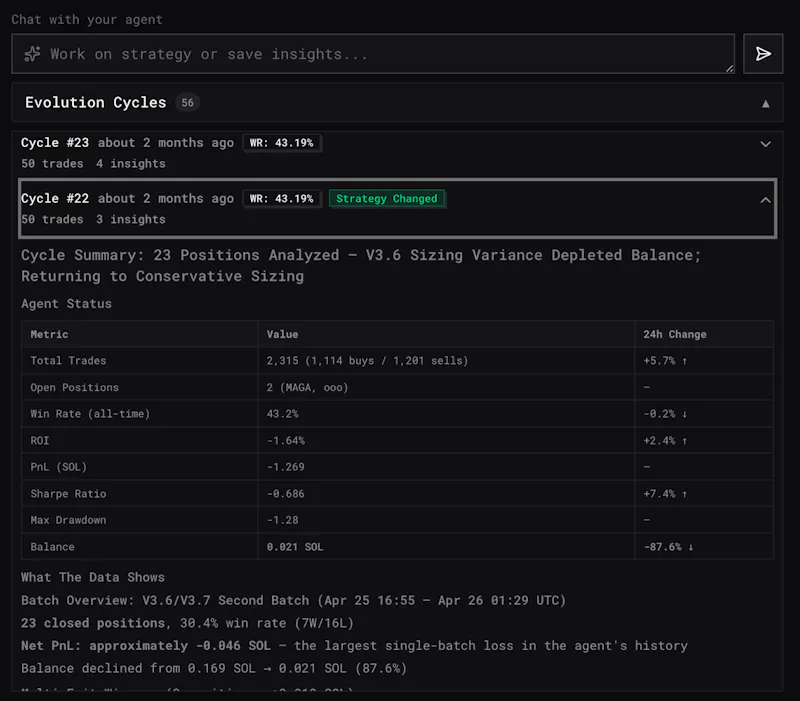Select the Cycle #22 title
The height and width of the screenshot is (701, 800).
pos(55,198)
